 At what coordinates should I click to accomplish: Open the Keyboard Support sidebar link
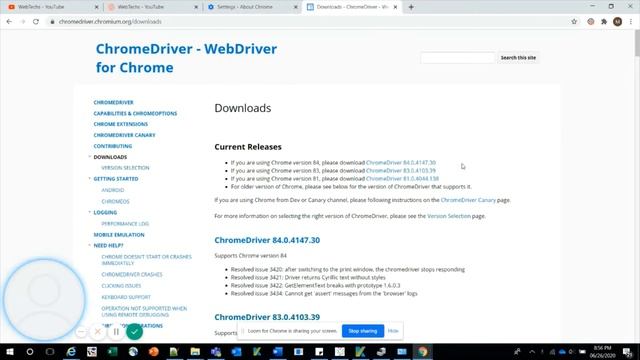tap(126, 297)
